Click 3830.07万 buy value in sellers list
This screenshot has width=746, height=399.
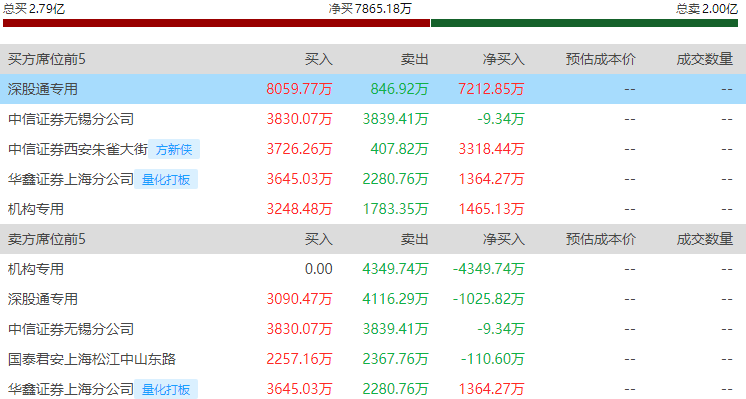coord(299,329)
